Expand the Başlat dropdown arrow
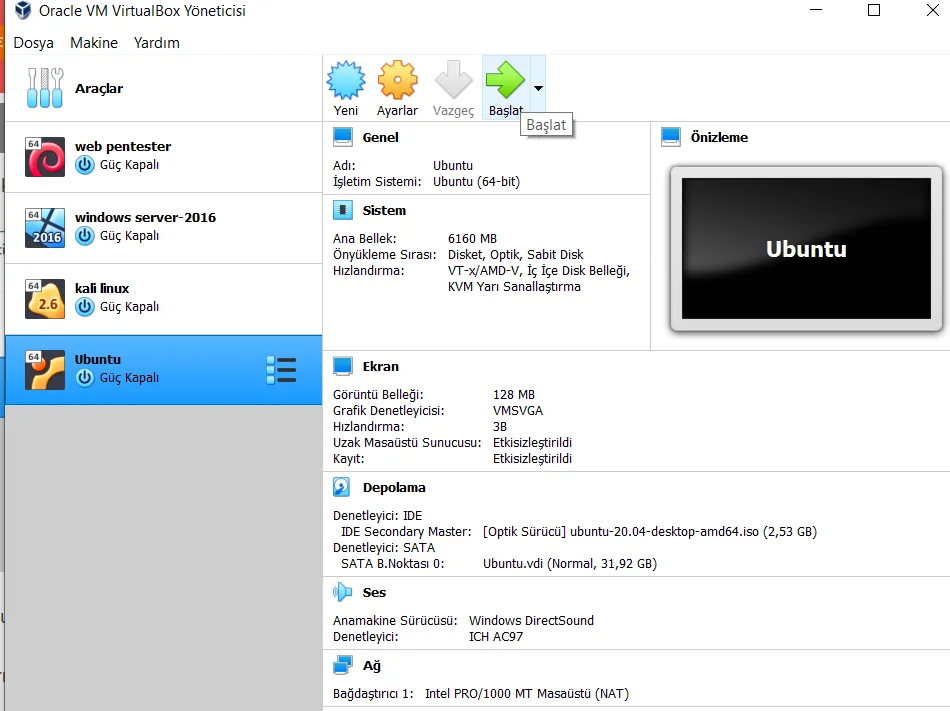This screenshot has width=950, height=711. 538,88
